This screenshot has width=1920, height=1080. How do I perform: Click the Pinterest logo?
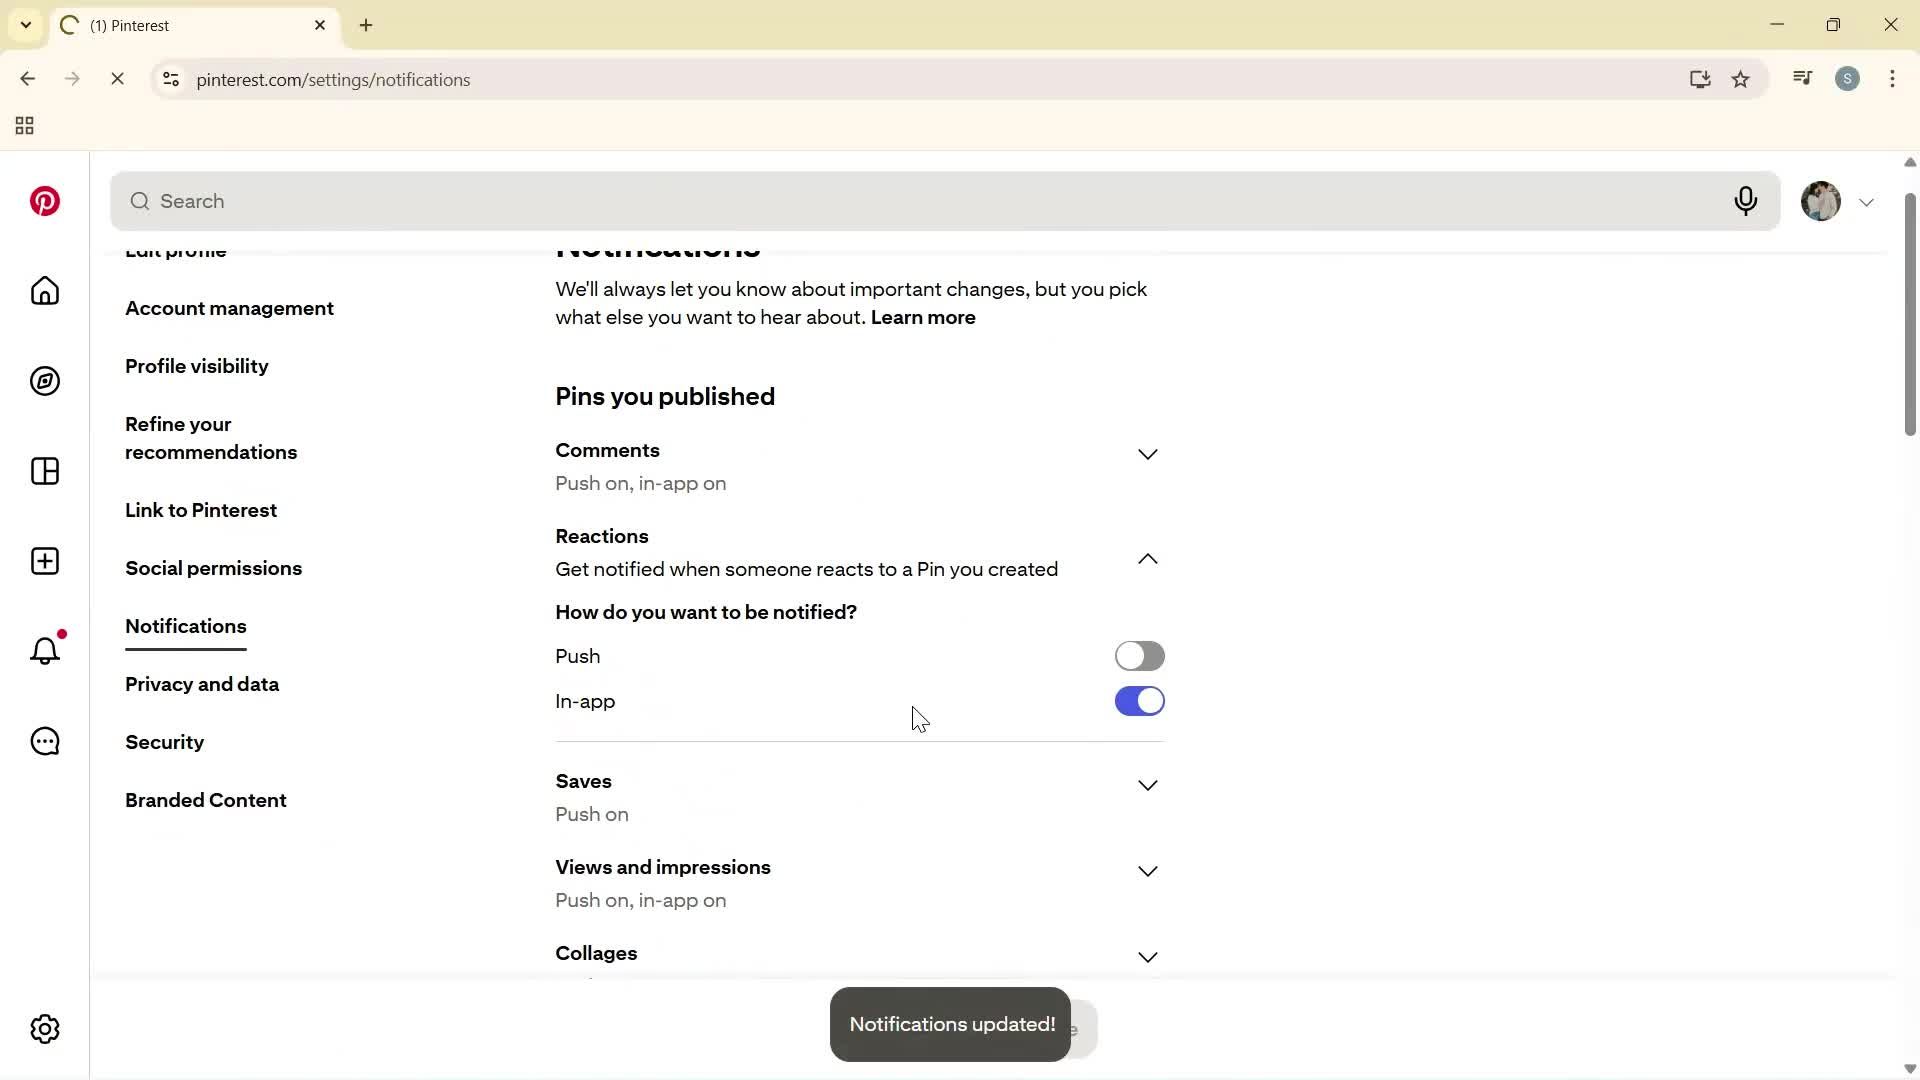[44, 201]
